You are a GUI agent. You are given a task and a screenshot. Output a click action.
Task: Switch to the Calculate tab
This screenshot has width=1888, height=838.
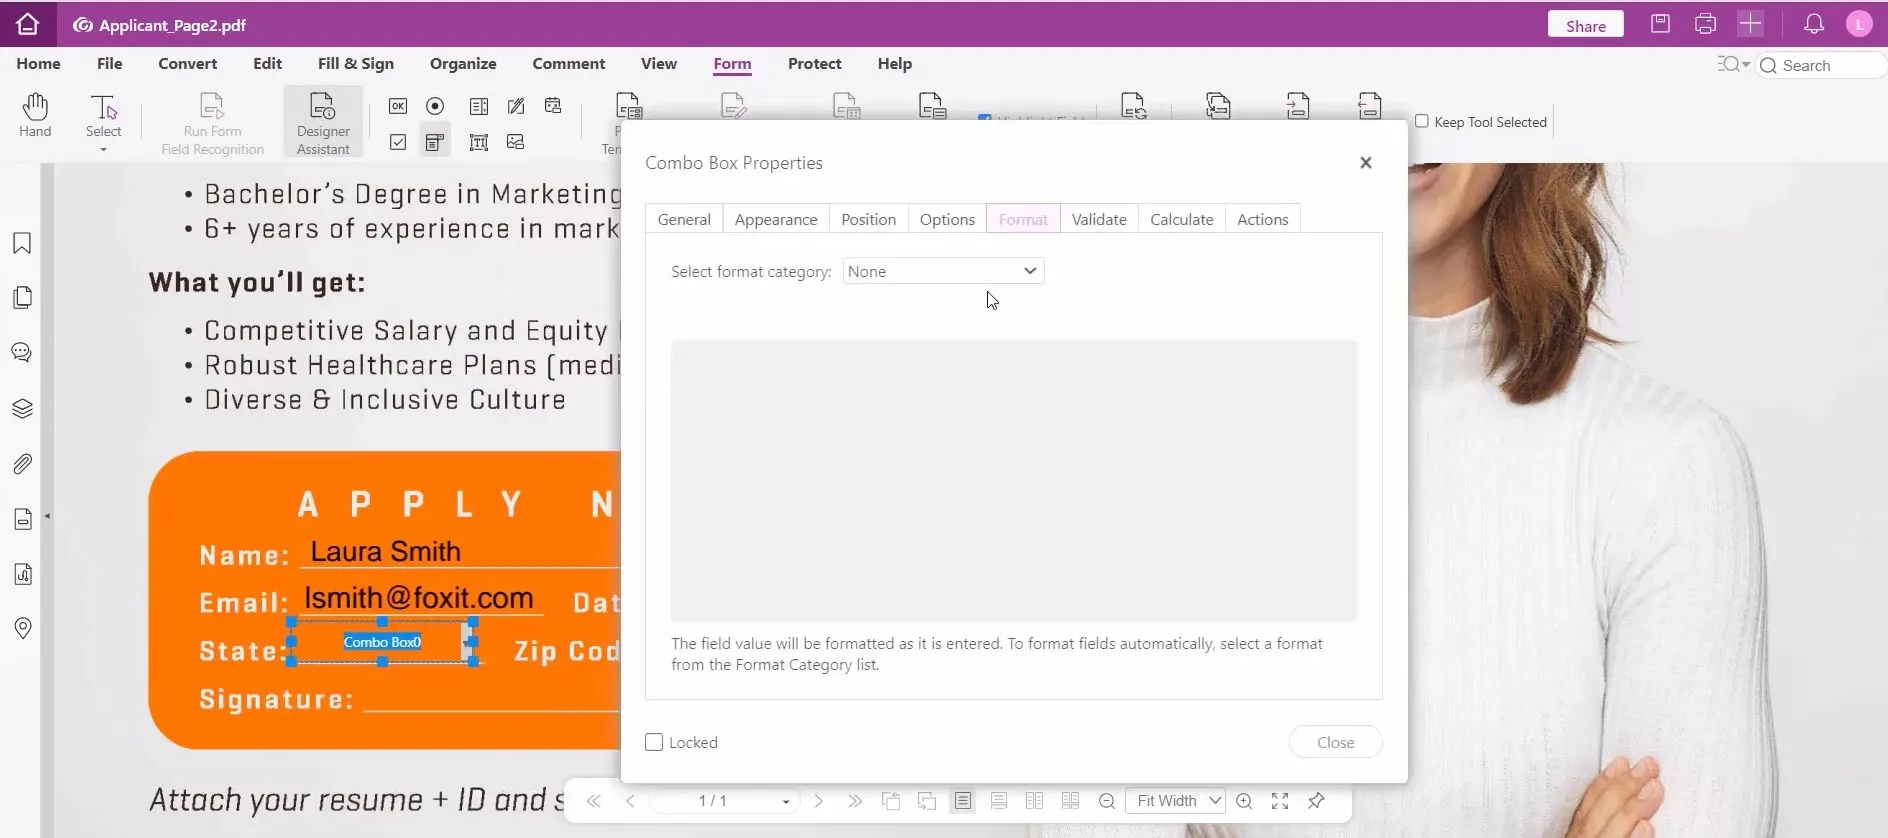[x=1182, y=219]
